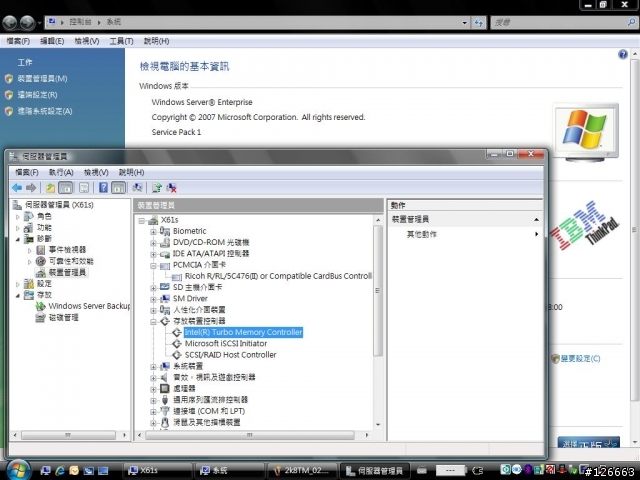Click the Intel Turbo Memory Controller device icon

(x=176, y=333)
